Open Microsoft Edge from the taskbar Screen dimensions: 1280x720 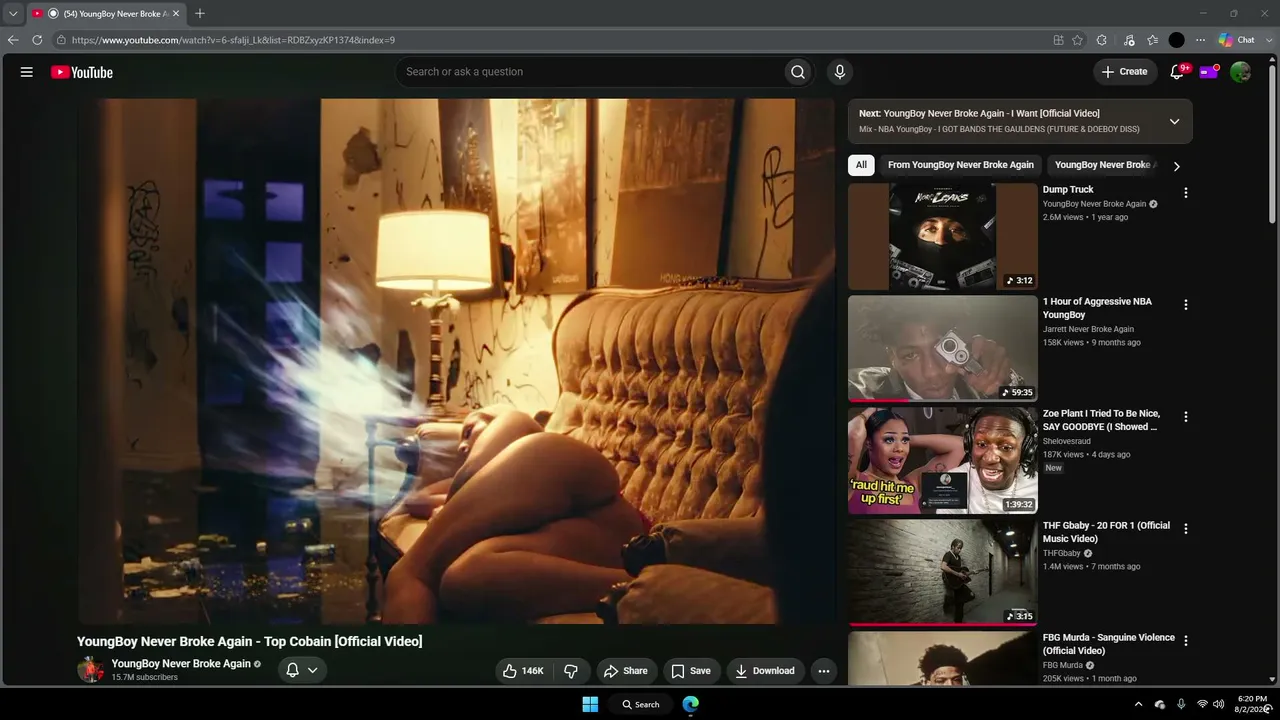click(690, 704)
